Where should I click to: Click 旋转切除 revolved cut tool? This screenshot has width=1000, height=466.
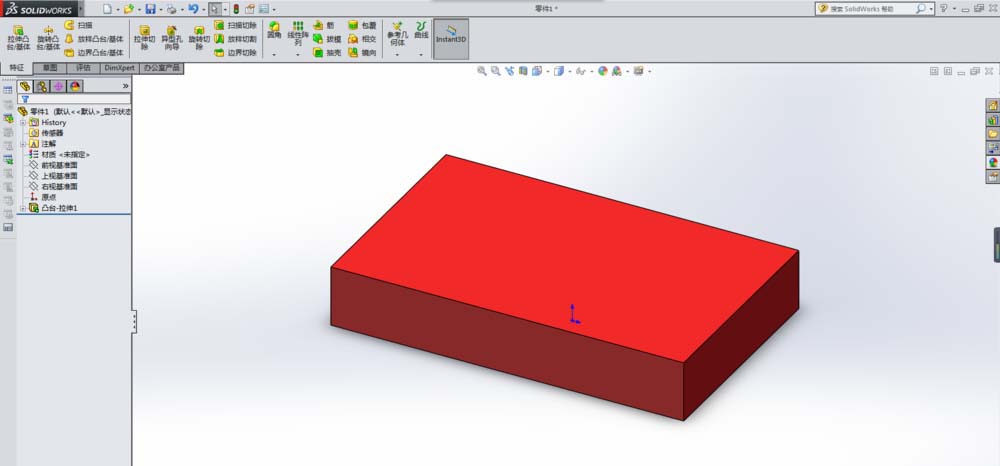coord(199,38)
